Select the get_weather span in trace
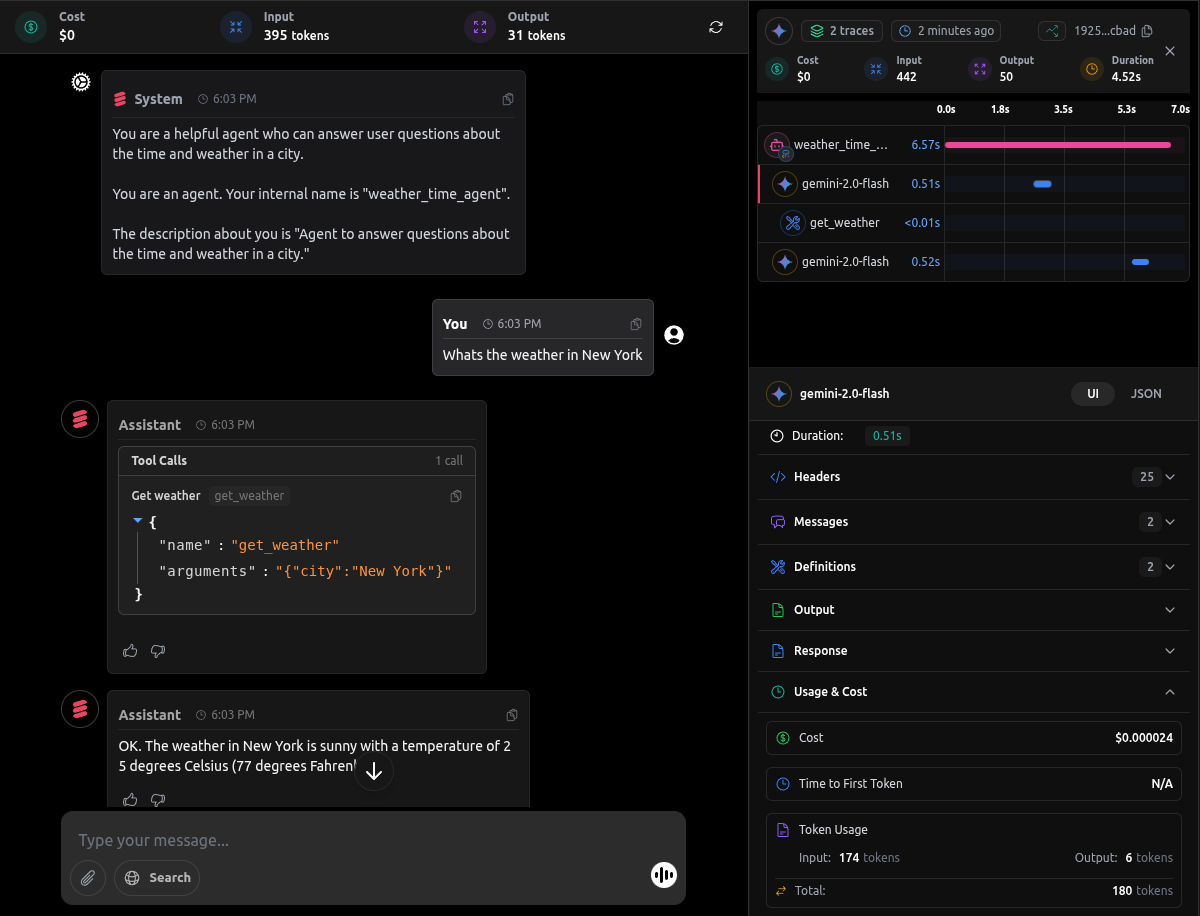 point(844,223)
